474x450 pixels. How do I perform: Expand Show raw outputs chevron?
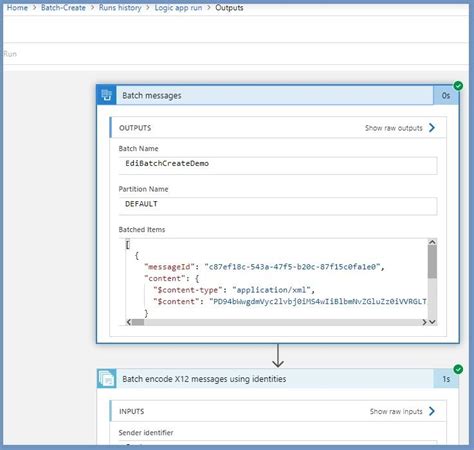pos(432,128)
